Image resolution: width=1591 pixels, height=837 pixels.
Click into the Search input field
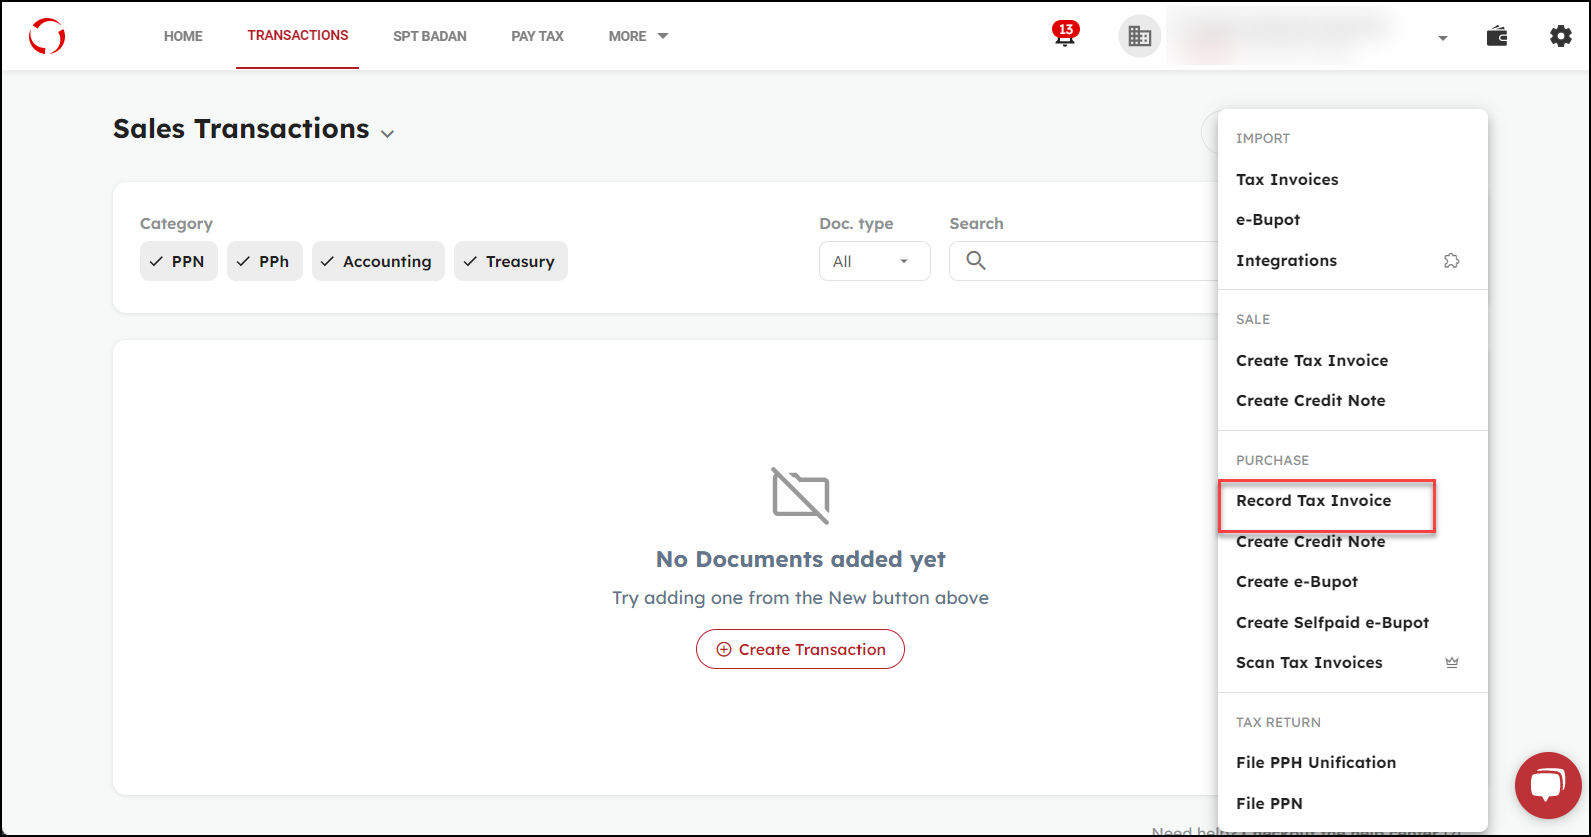coord(1090,262)
